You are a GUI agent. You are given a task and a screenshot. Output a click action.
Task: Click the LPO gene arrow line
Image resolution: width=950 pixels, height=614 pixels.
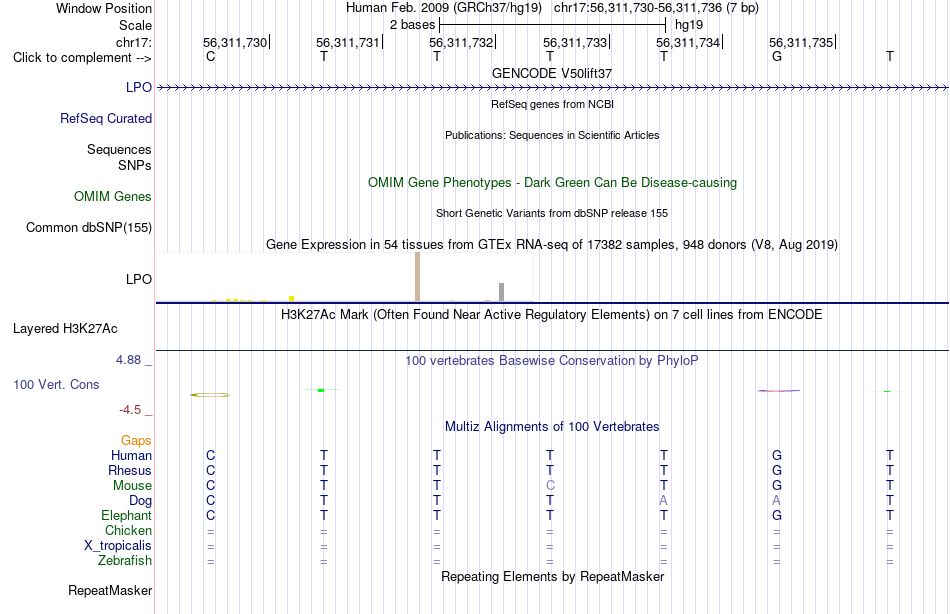tap(552, 88)
